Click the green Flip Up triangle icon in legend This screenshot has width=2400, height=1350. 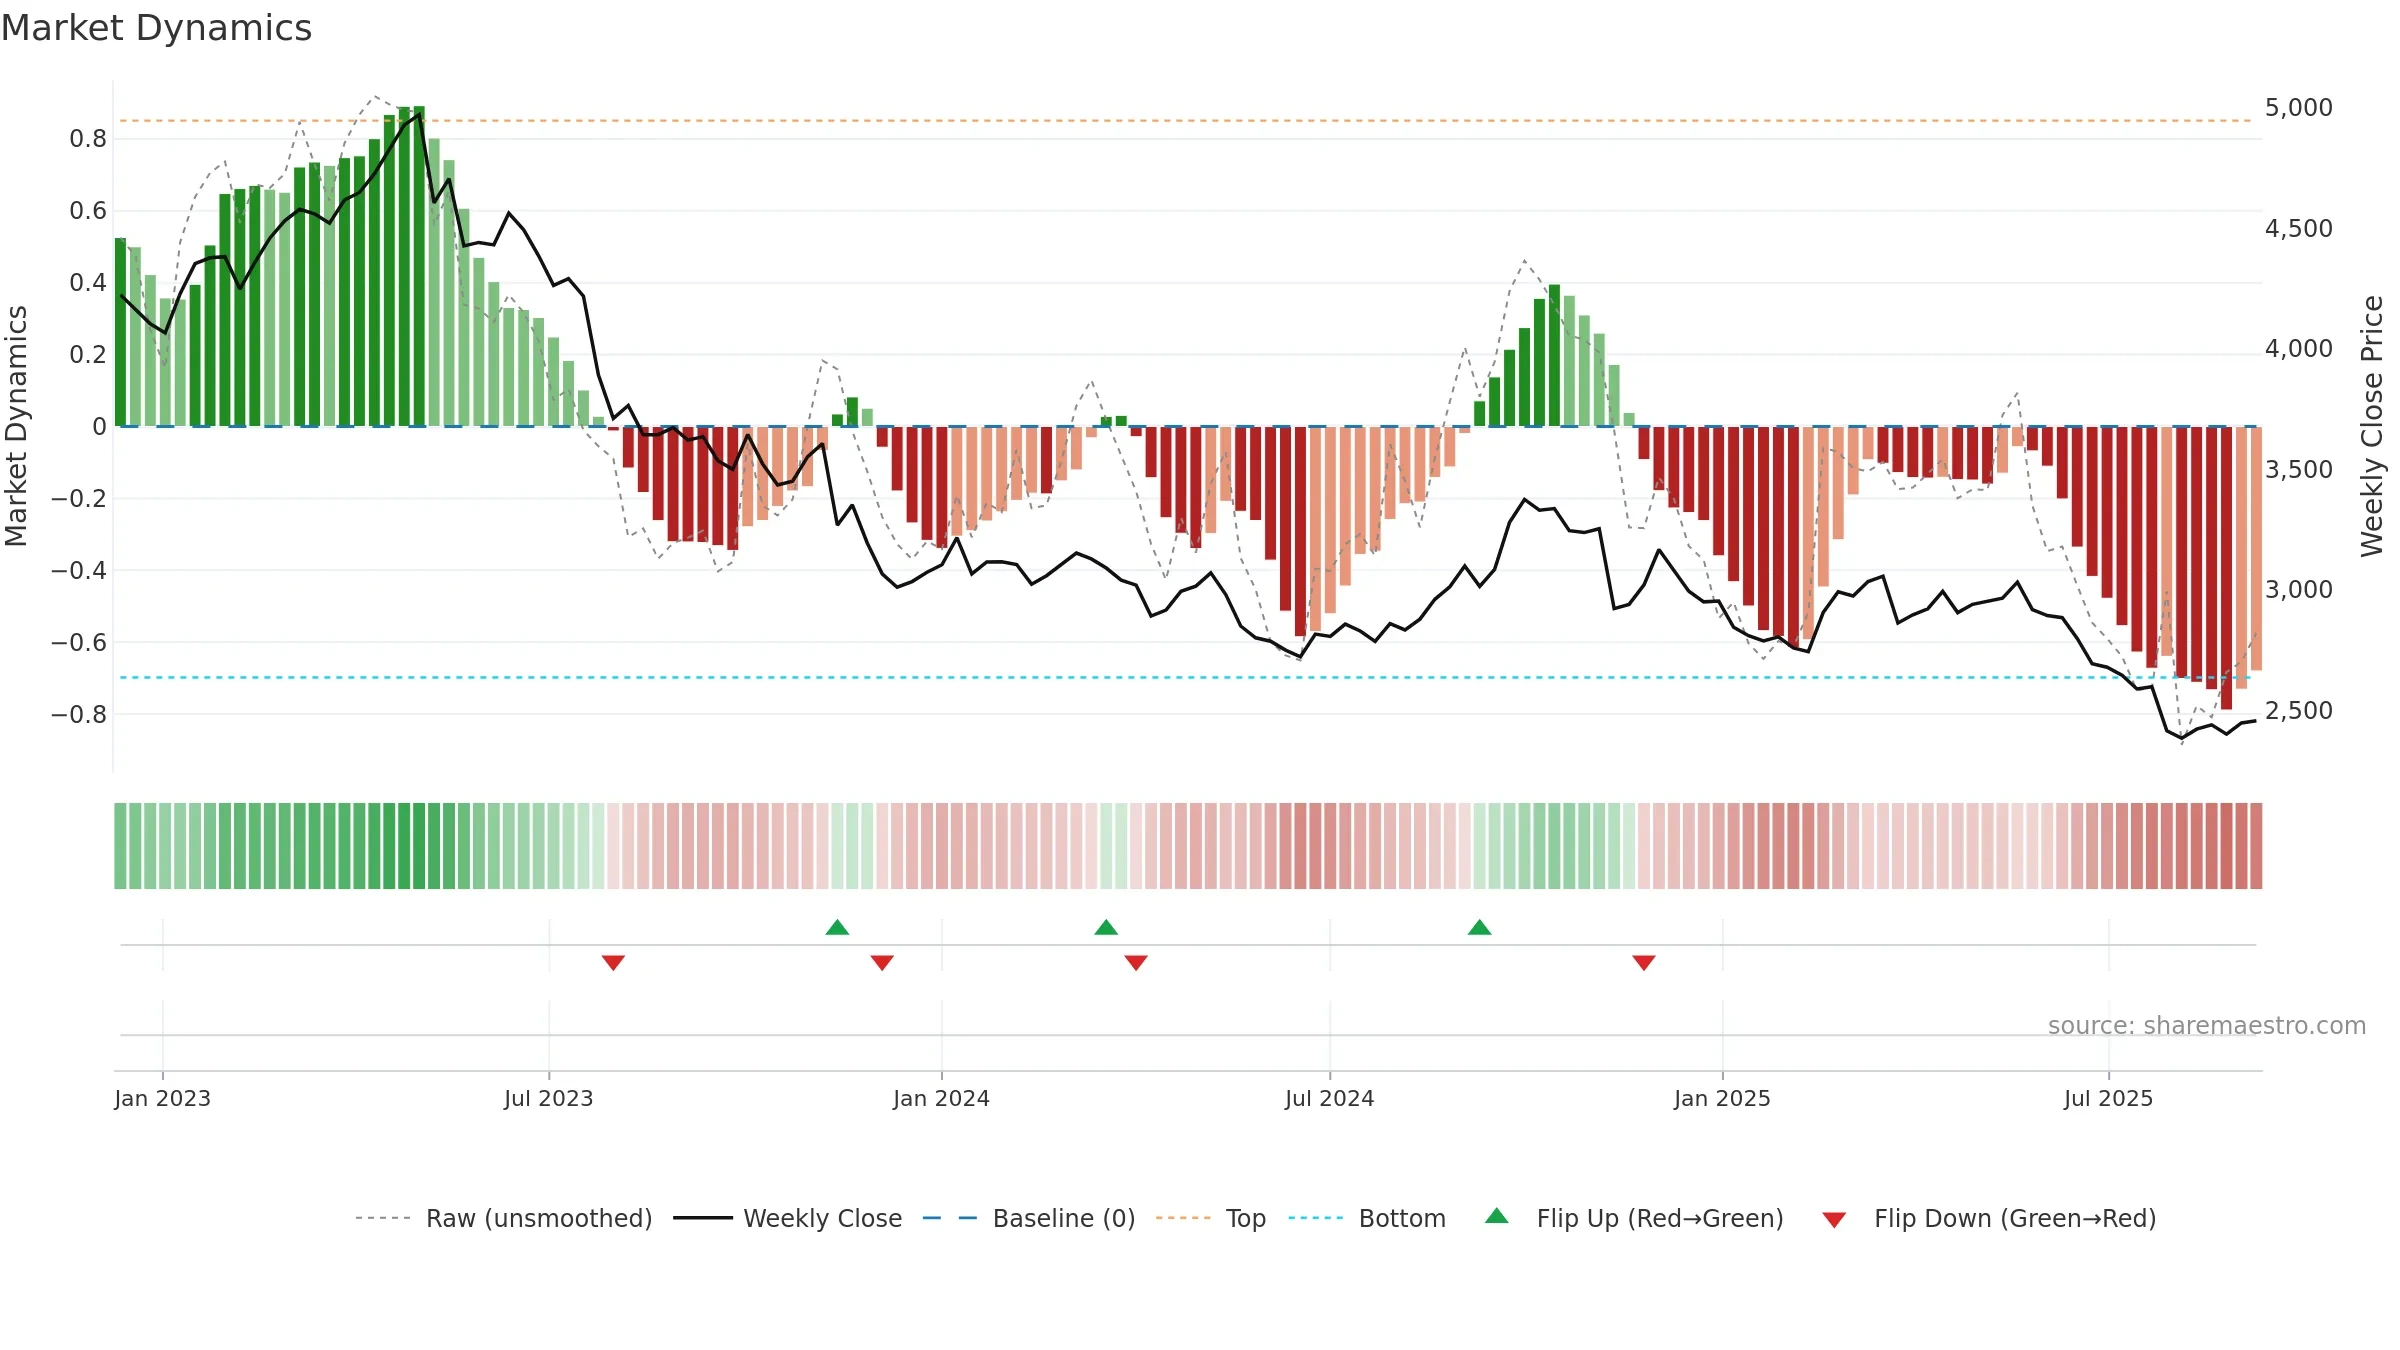1497,1216
